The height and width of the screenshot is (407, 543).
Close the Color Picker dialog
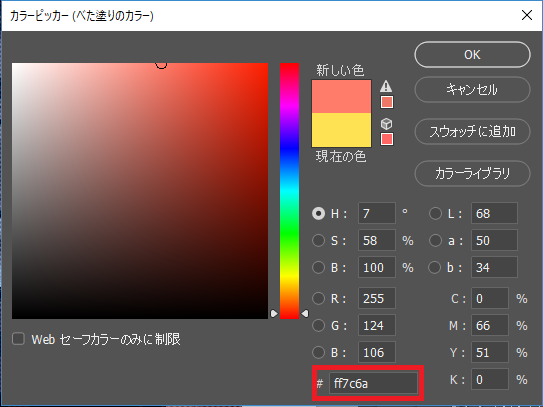527,15
